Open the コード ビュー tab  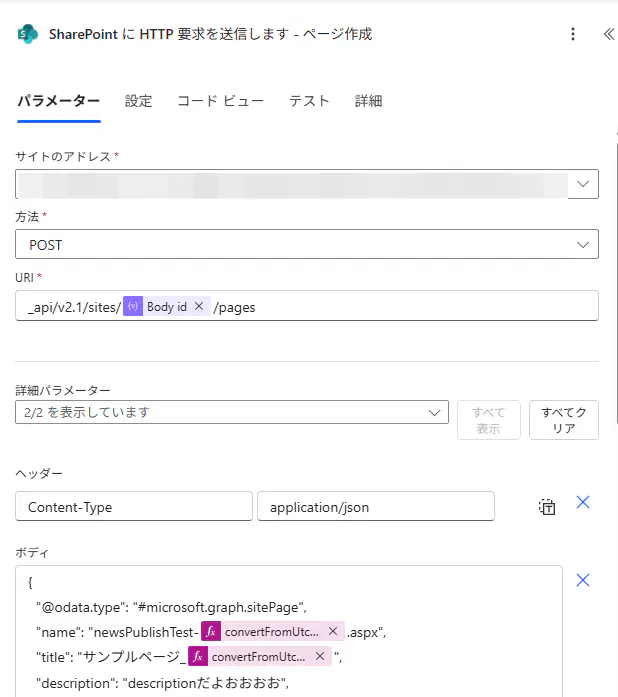click(221, 101)
